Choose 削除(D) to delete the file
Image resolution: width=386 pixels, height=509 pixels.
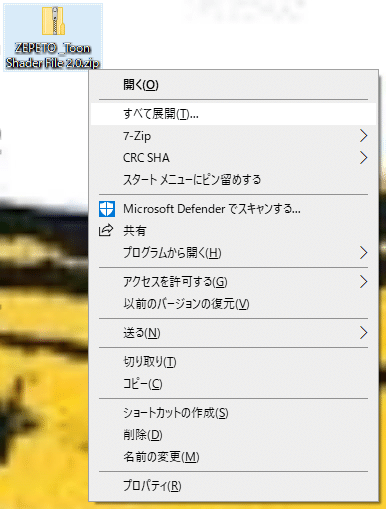(233, 435)
